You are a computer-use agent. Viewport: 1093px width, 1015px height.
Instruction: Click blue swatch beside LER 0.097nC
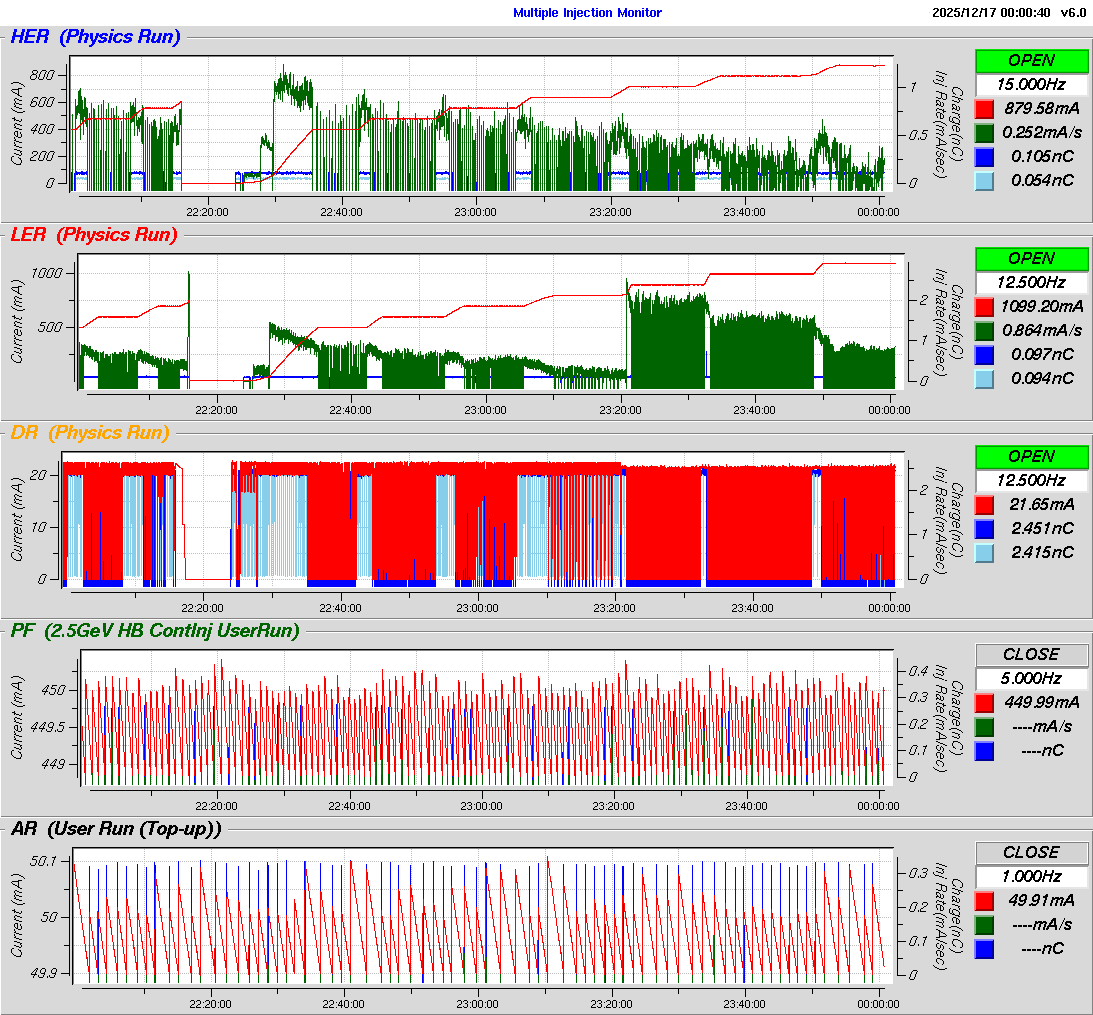coord(984,355)
